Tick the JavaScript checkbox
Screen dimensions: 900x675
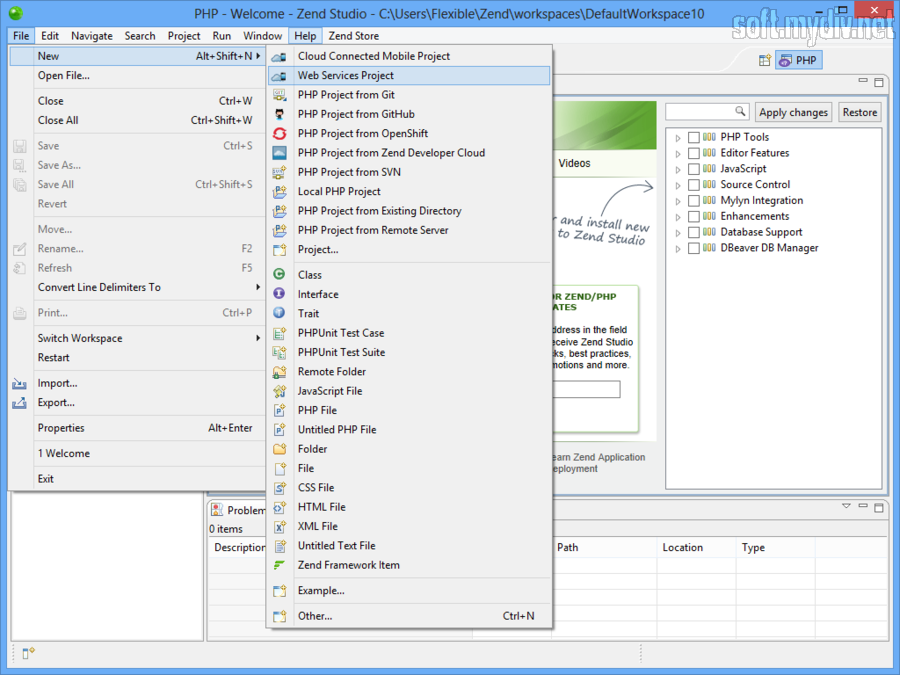point(693,169)
